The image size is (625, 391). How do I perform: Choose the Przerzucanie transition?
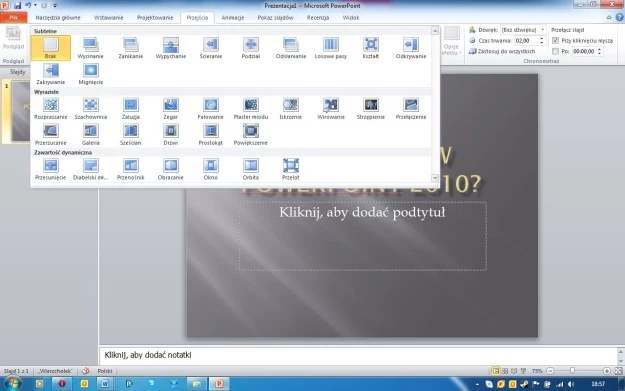pos(51,134)
